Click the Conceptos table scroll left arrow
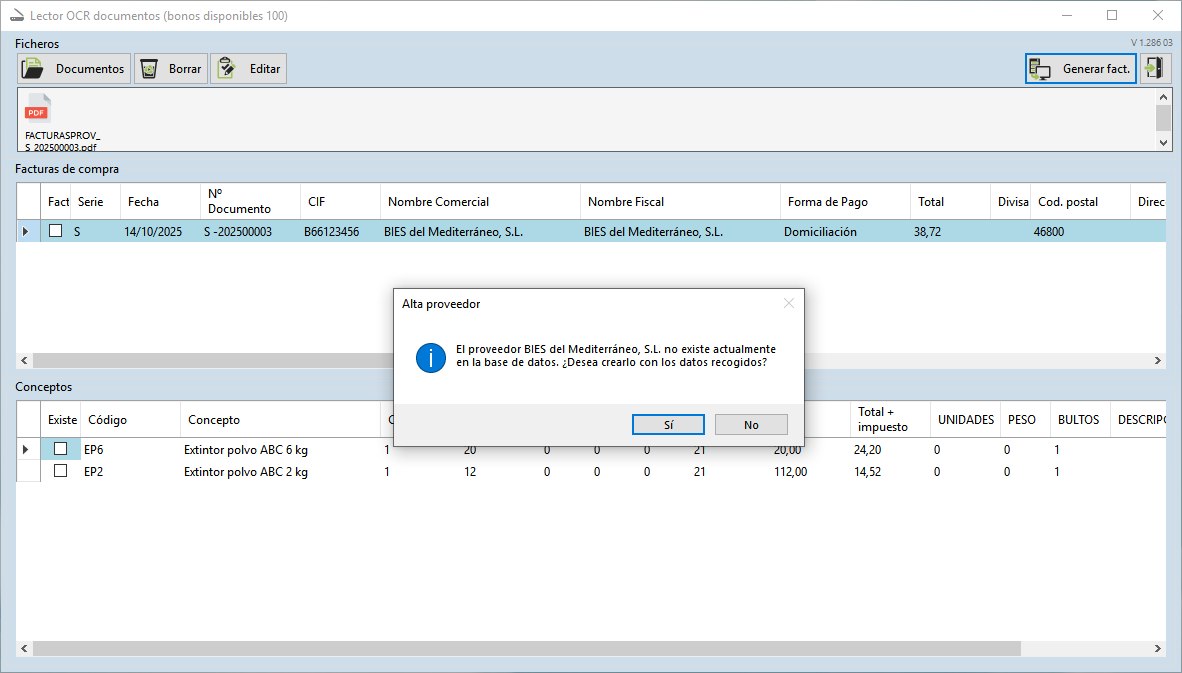The height and width of the screenshot is (673, 1182). 24,648
